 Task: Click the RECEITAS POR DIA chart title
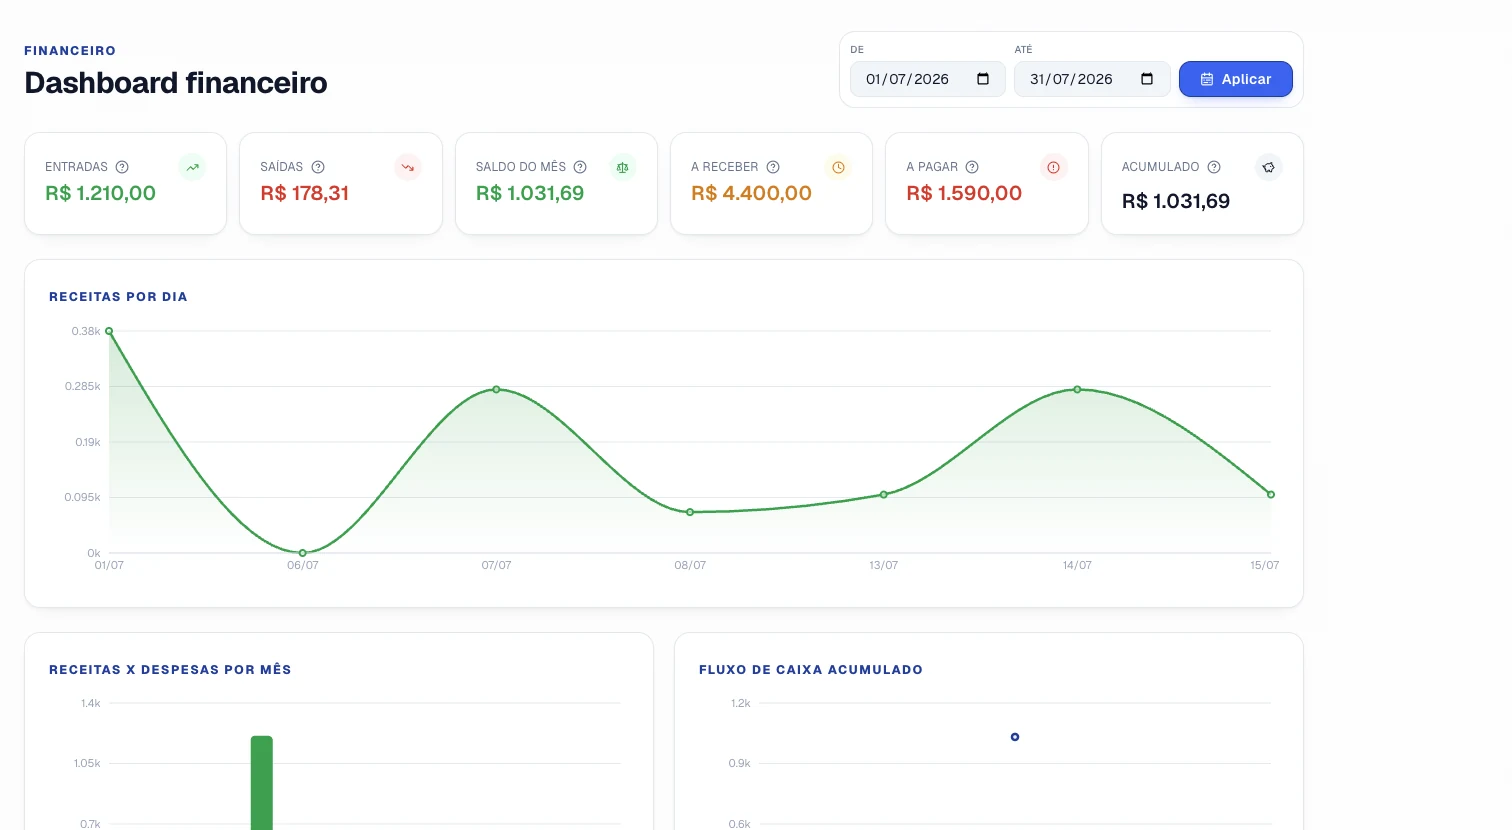coord(118,297)
